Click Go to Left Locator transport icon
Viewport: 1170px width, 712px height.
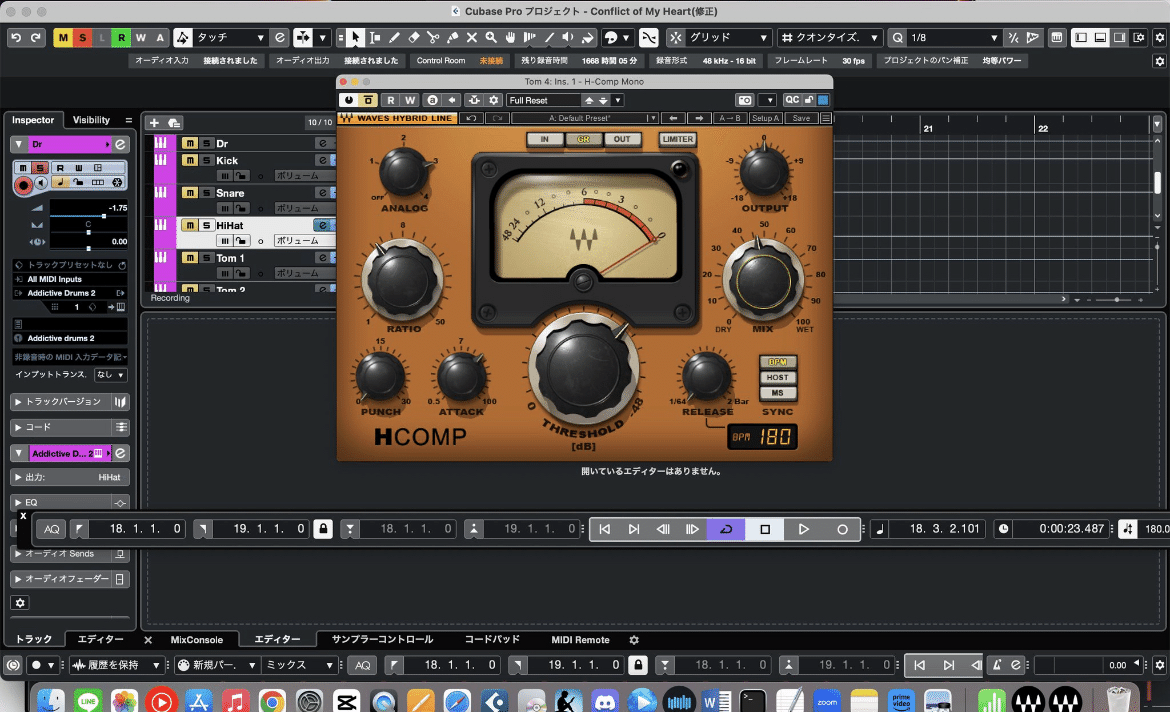[604, 529]
